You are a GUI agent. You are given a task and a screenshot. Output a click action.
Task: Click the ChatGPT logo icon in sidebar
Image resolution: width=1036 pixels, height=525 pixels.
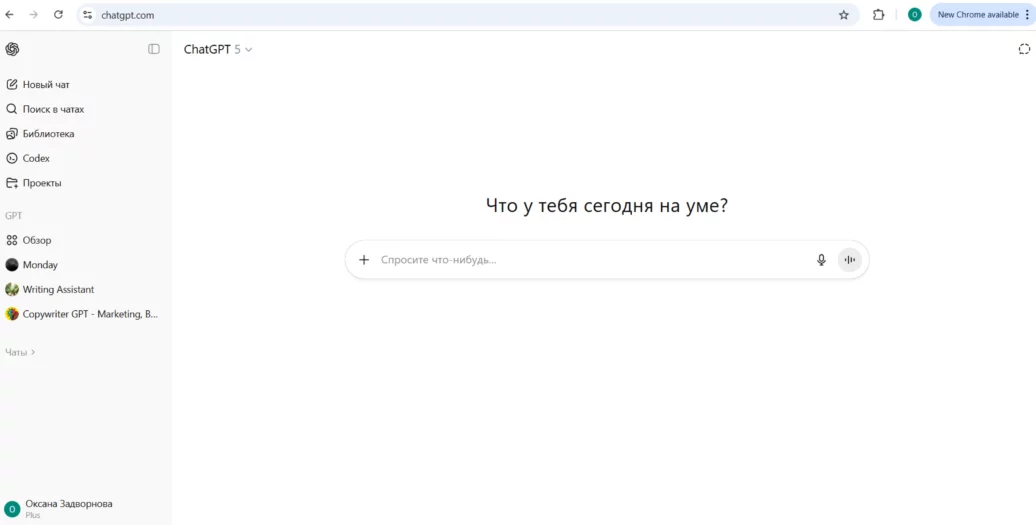[12, 49]
